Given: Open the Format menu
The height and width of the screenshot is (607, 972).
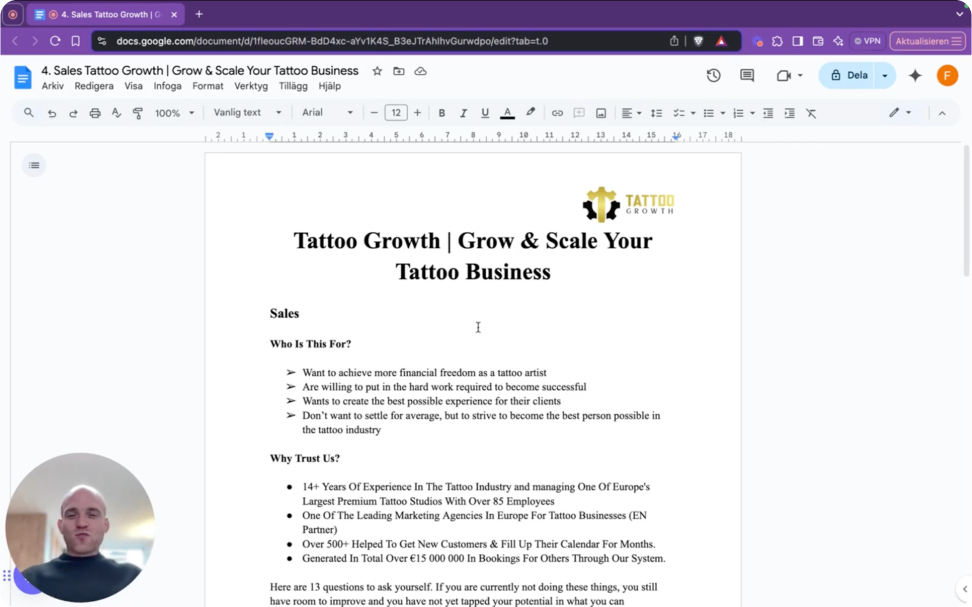Looking at the screenshot, I should 208,86.
